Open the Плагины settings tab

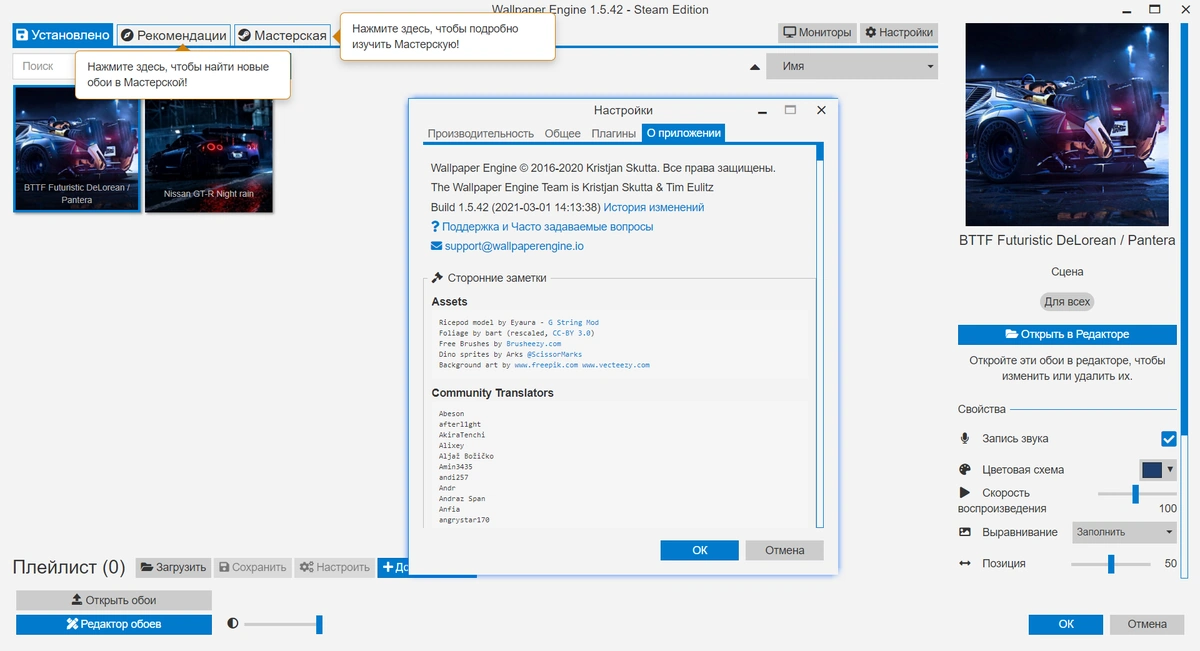614,133
